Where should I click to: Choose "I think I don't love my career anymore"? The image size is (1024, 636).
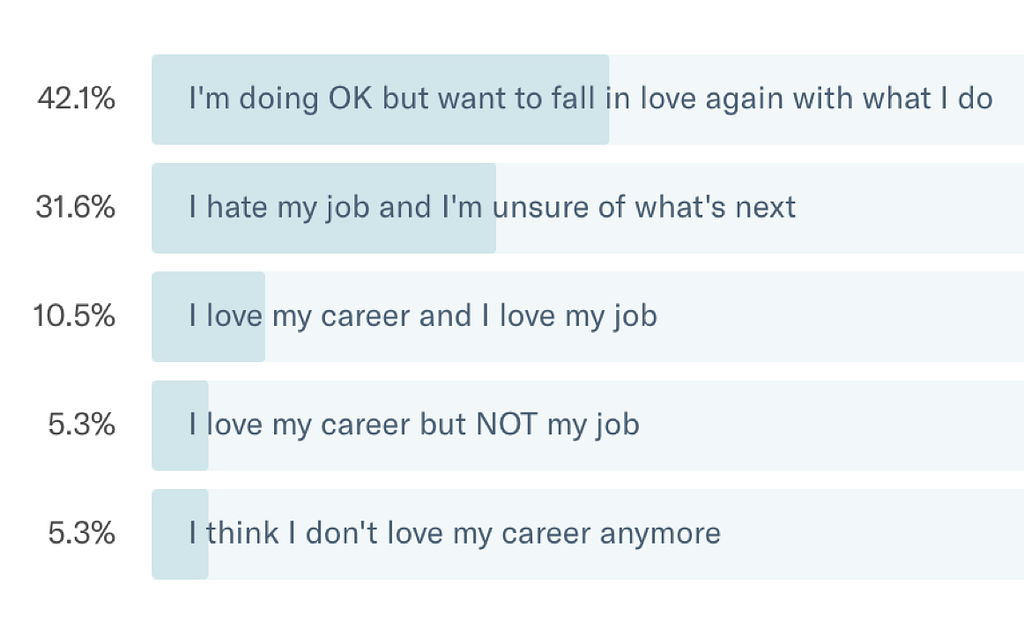coord(455,533)
